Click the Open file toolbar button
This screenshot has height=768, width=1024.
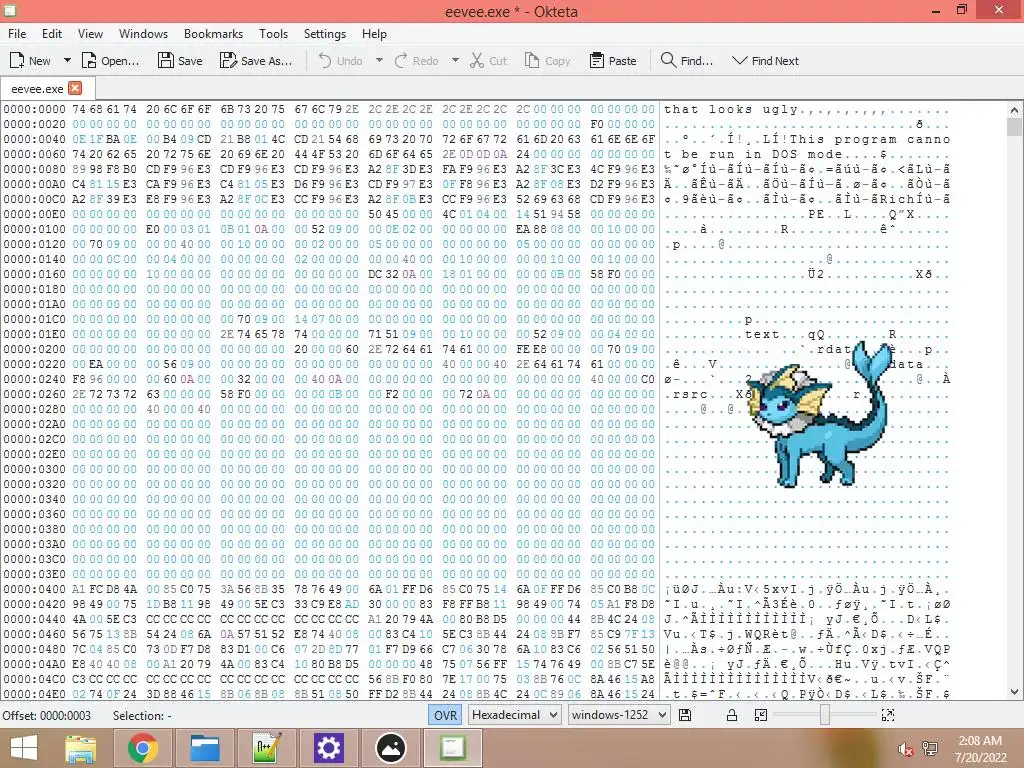click(x=110, y=61)
